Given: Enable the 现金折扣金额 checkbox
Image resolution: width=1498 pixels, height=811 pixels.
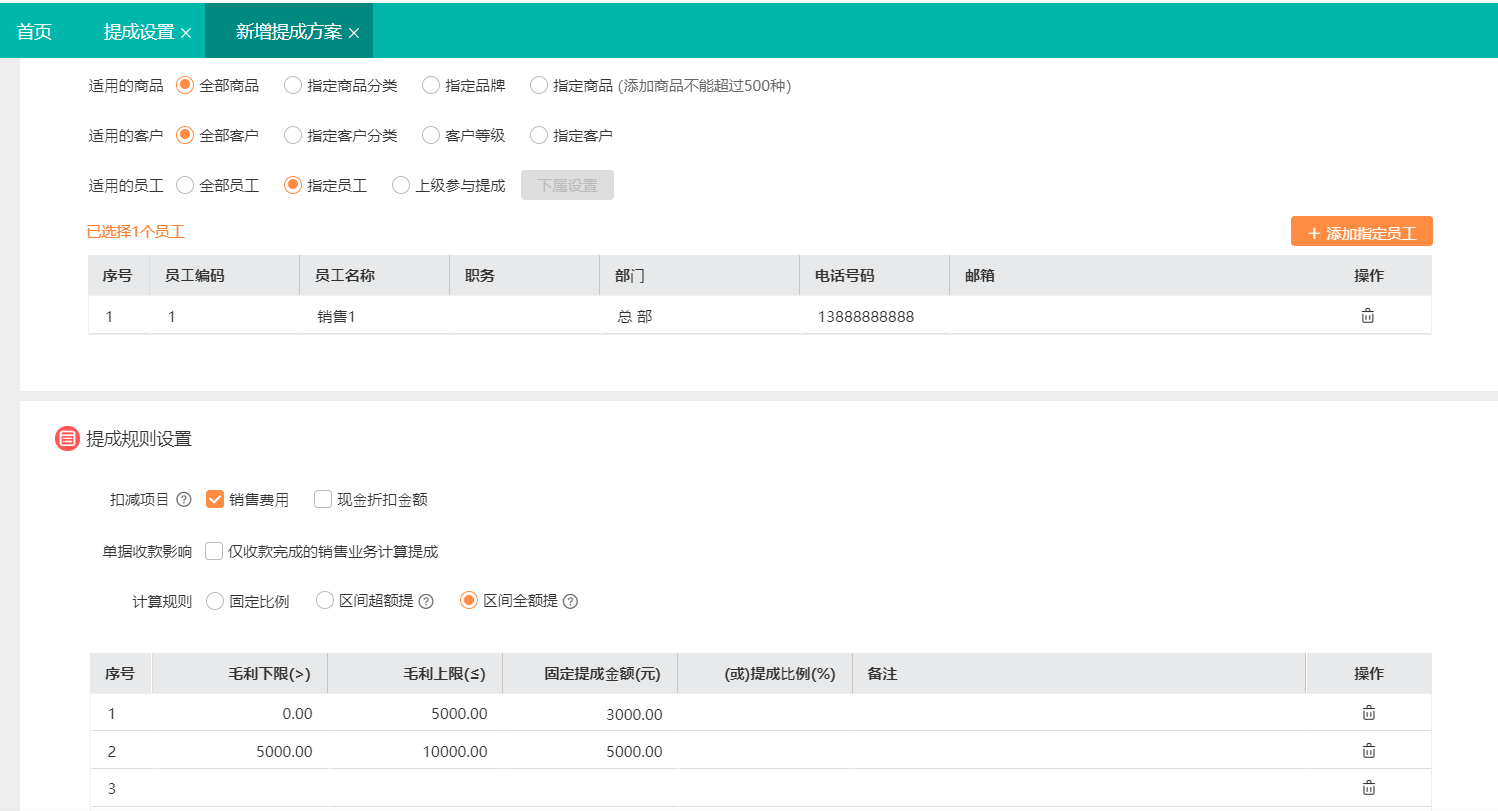Looking at the screenshot, I should click(x=322, y=500).
